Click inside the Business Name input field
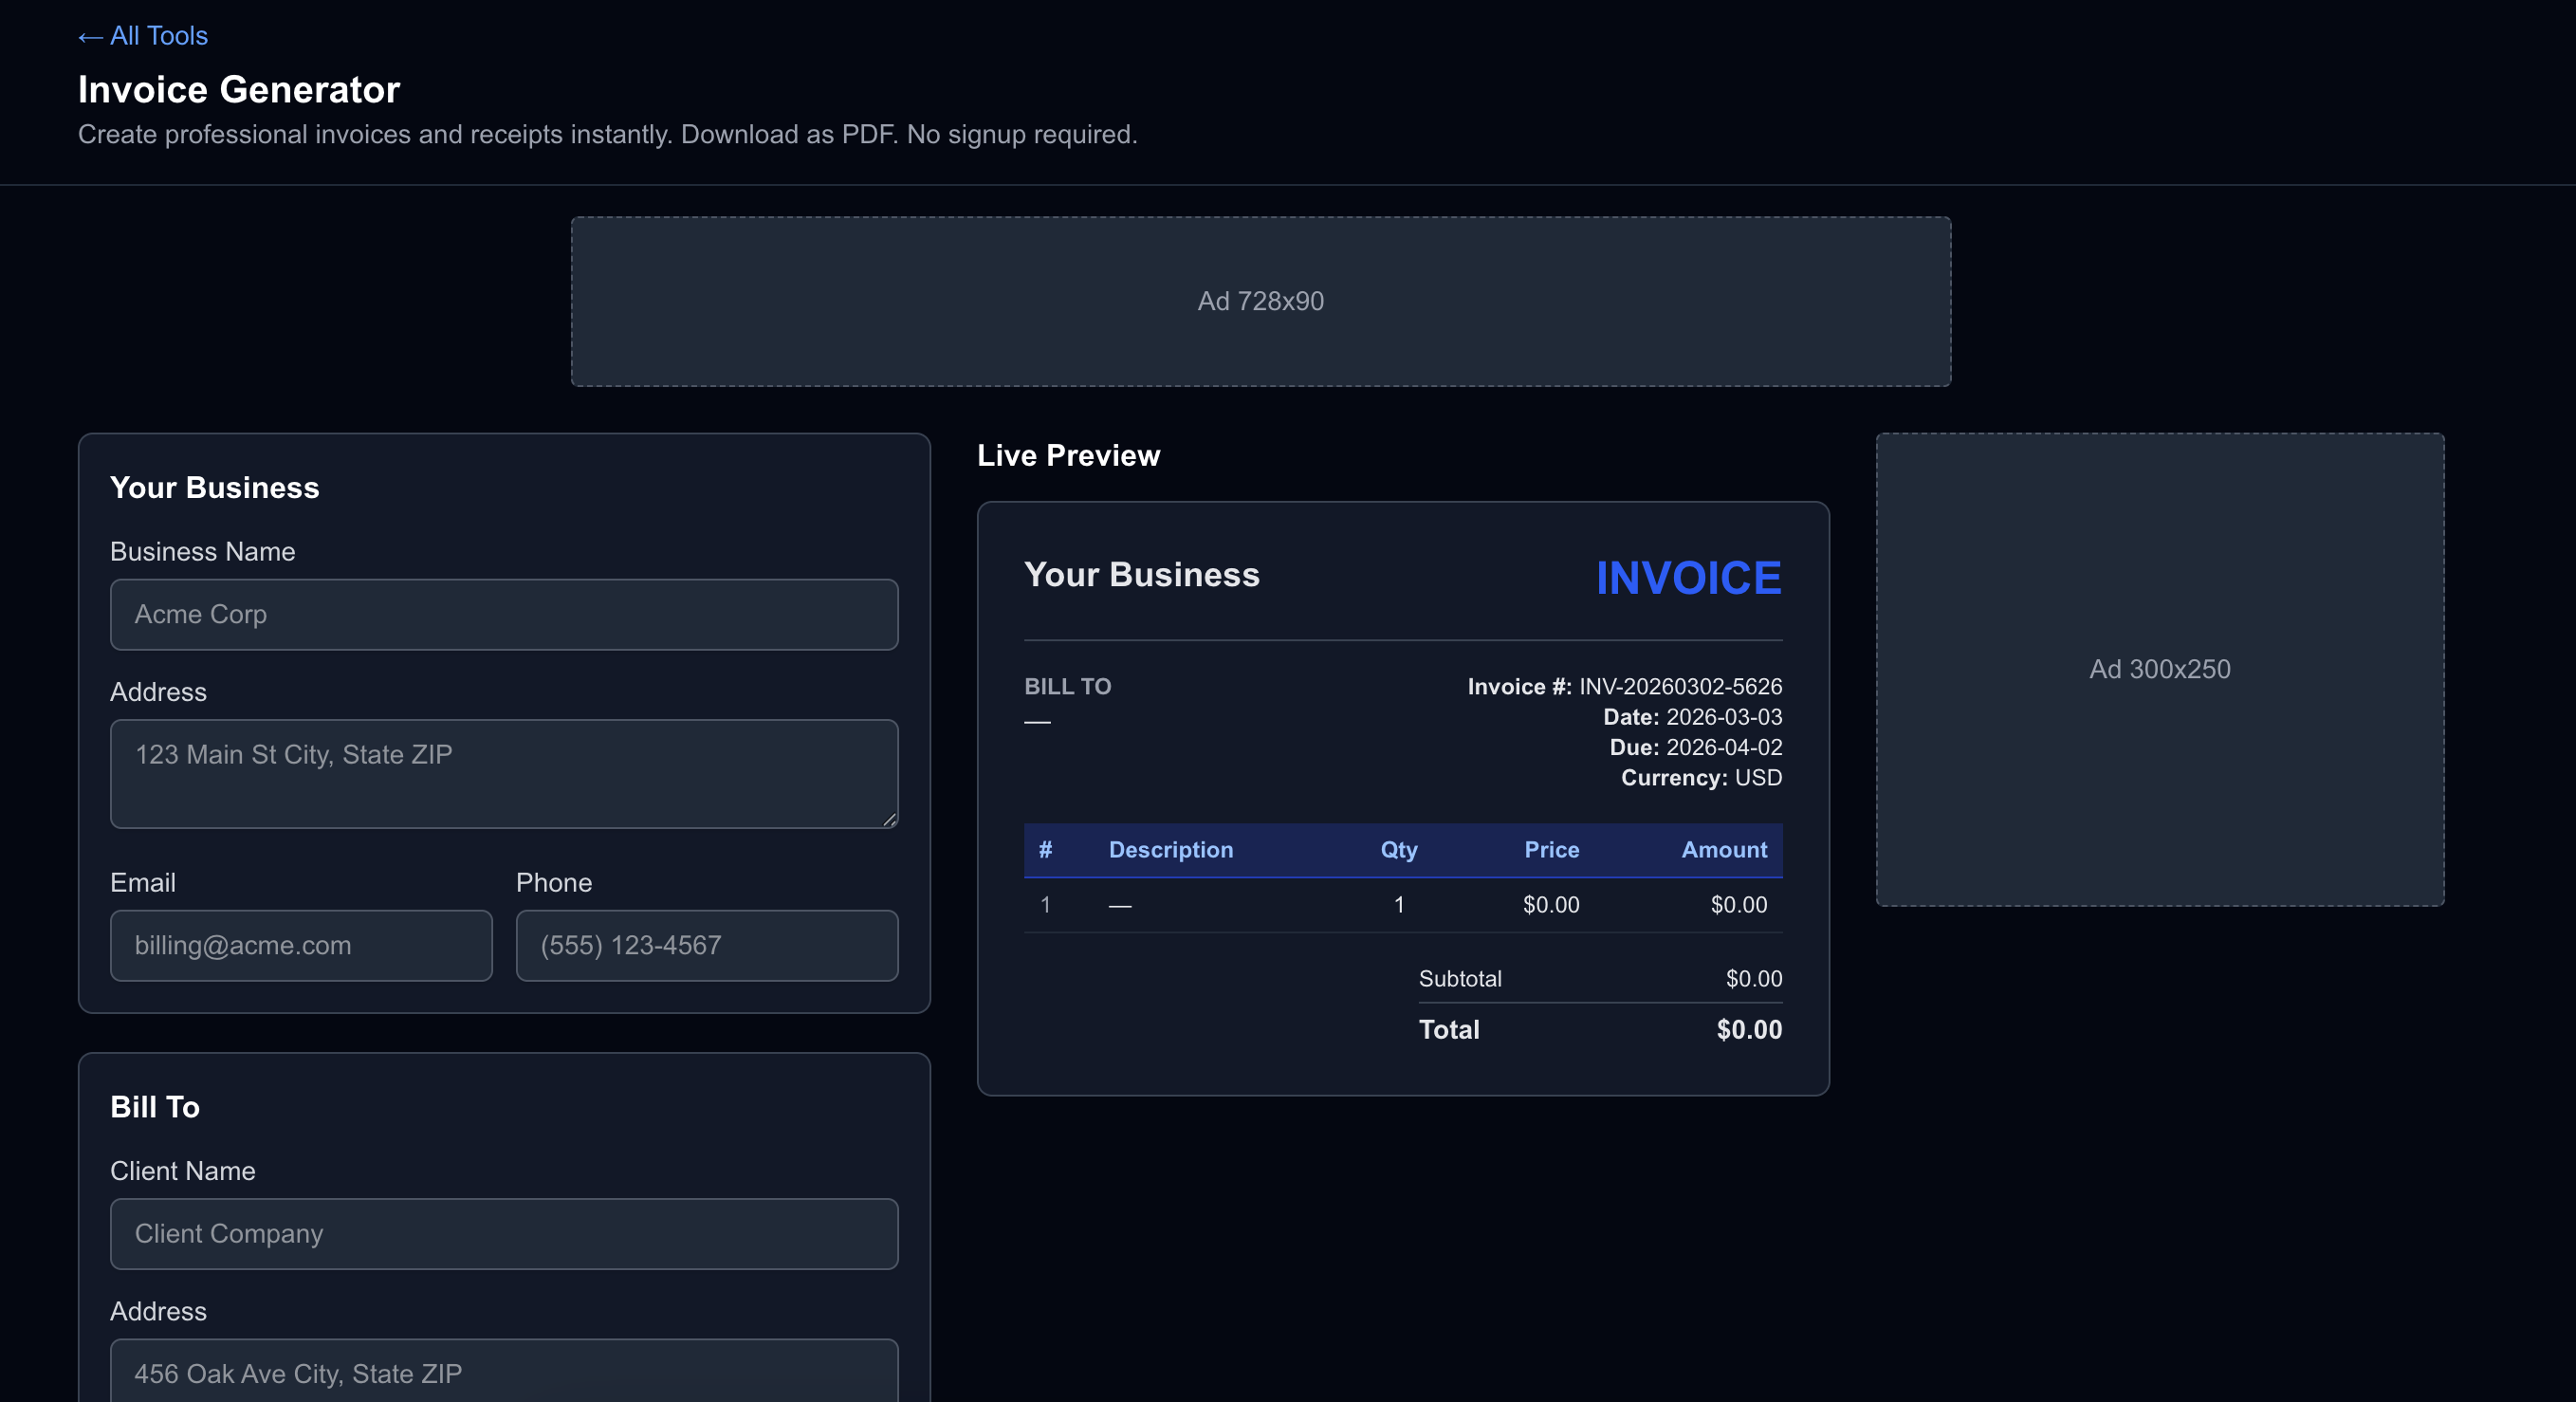2576x1402 pixels. pyautogui.click(x=503, y=614)
